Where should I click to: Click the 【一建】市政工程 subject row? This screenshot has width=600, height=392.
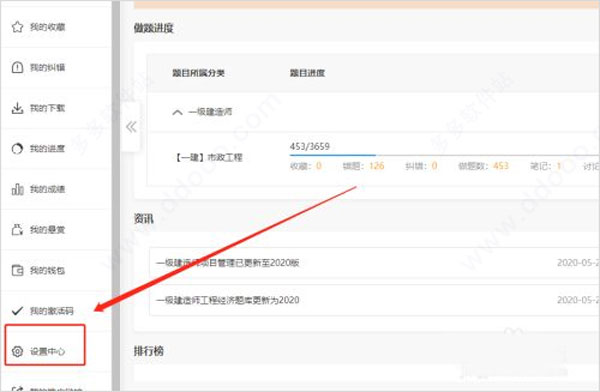pos(209,157)
